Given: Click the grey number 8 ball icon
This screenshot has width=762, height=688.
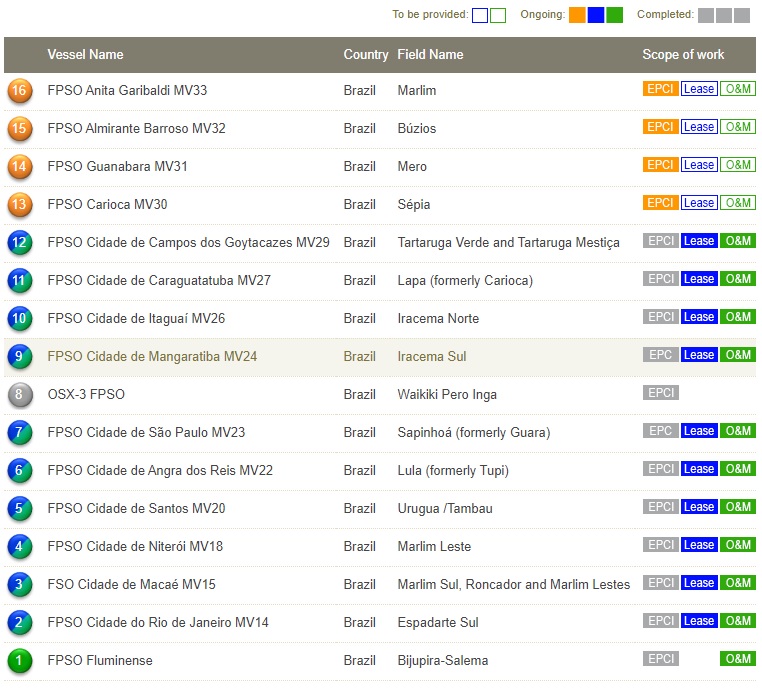Looking at the screenshot, I should click(19, 395).
